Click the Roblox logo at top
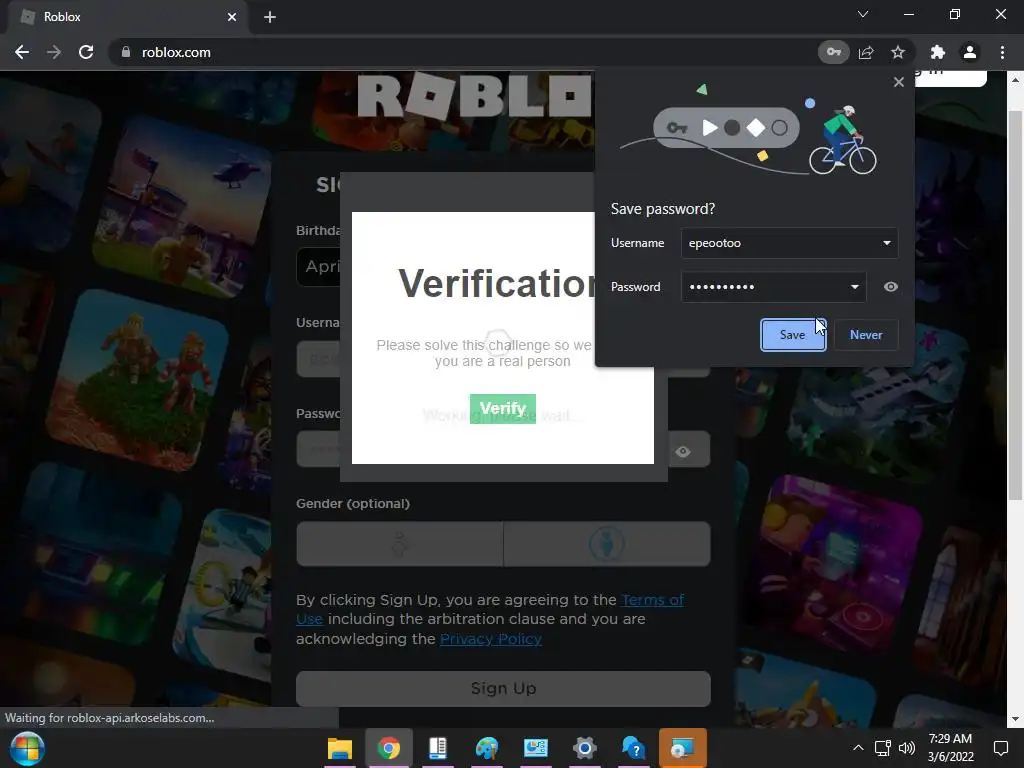The height and width of the screenshot is (768, 1024). click(475, 96)
